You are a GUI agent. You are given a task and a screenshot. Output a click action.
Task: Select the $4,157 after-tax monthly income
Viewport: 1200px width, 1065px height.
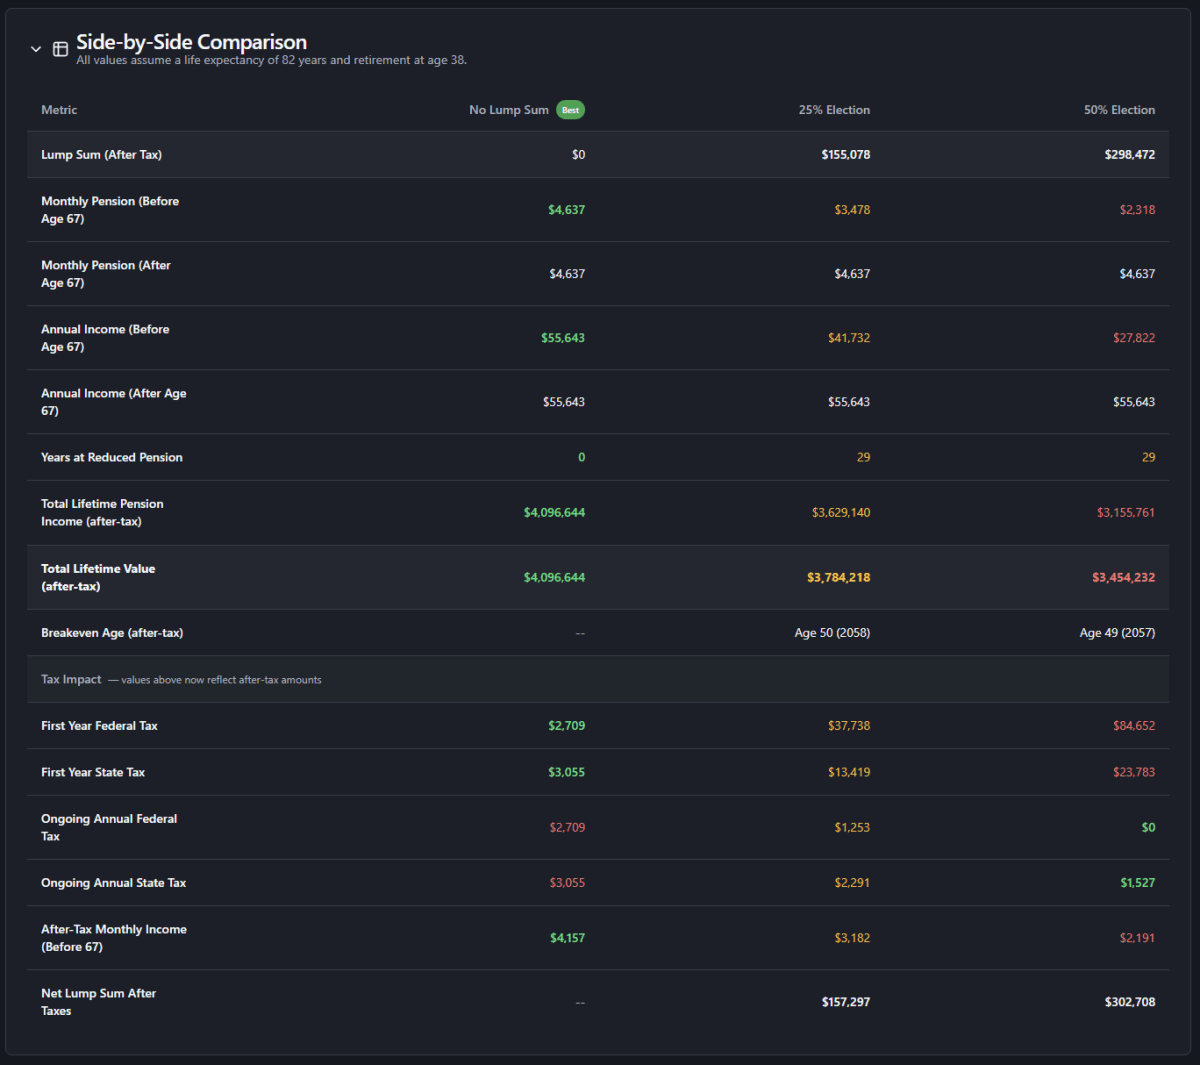pyautogui.click(x=567, y=938)
